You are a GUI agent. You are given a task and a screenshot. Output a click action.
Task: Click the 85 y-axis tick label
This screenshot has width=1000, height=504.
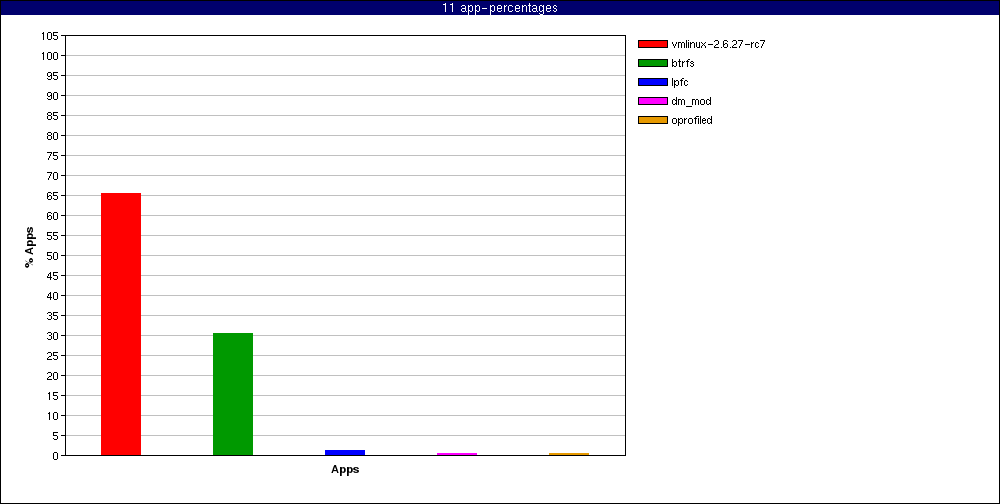click(x=54, y=116)
